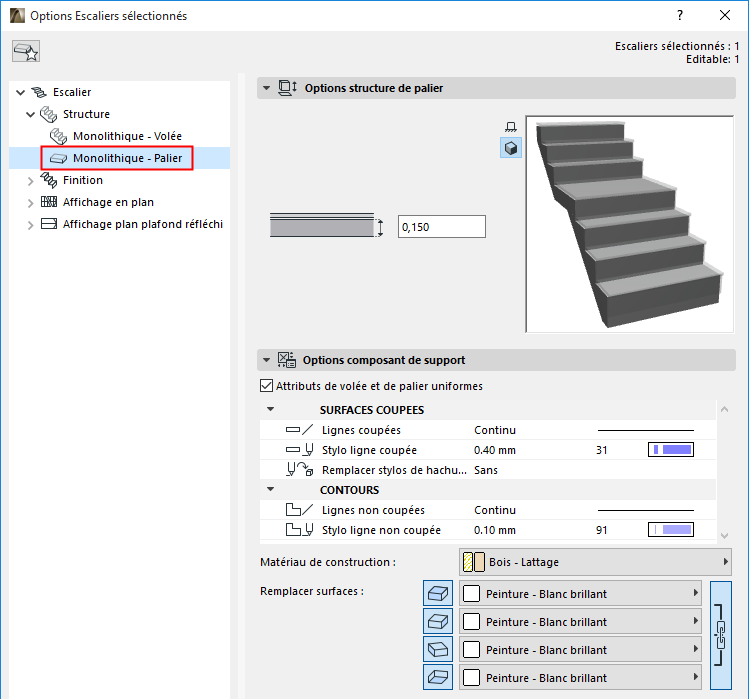The image size is (749, 699).
Task: Click the Lignes non coupées line preview
Action: coord(645,510)
